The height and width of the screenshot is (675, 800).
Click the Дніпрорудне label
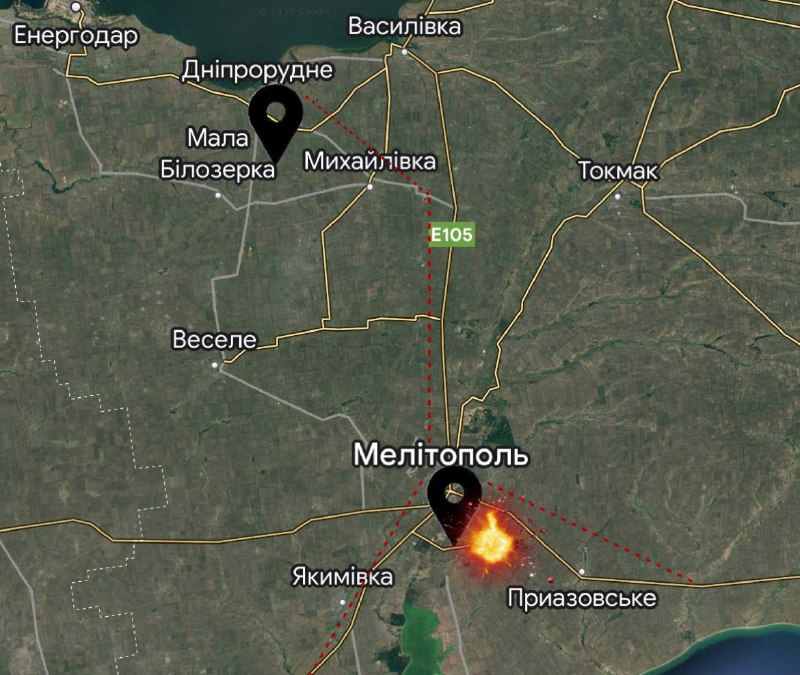tap(258, 70)
